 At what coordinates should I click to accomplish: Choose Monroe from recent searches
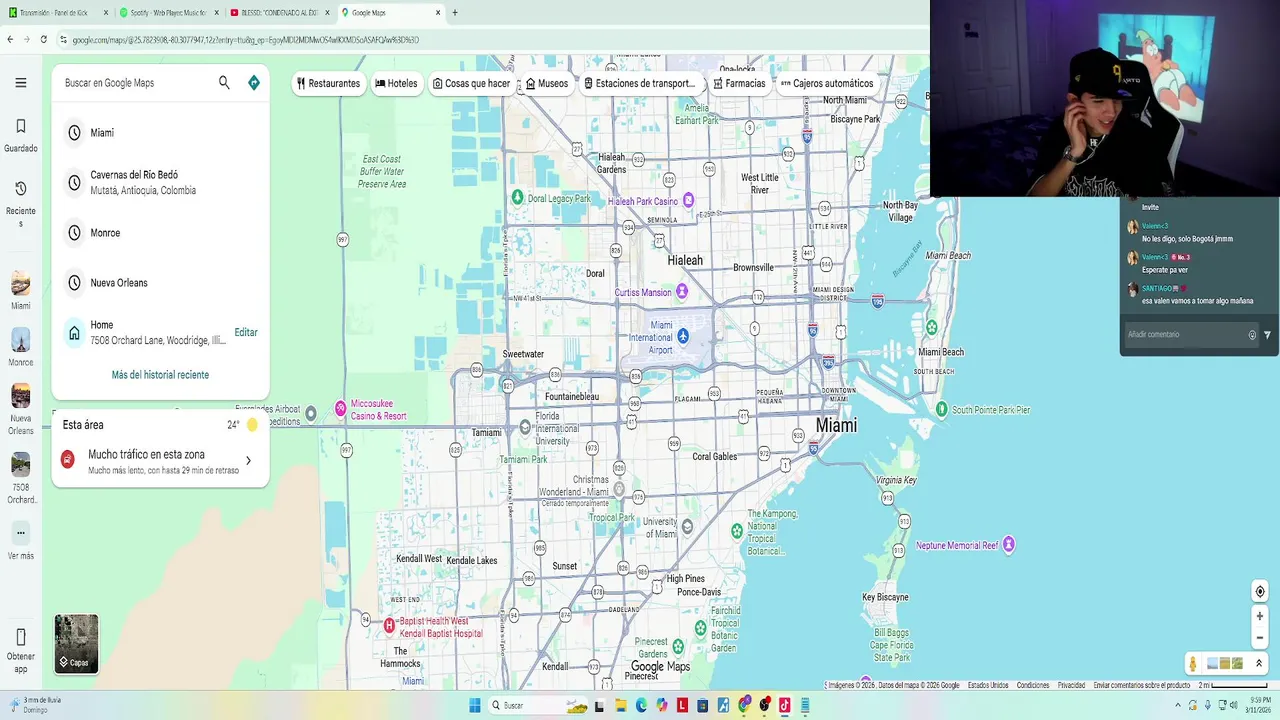point(160,233)
